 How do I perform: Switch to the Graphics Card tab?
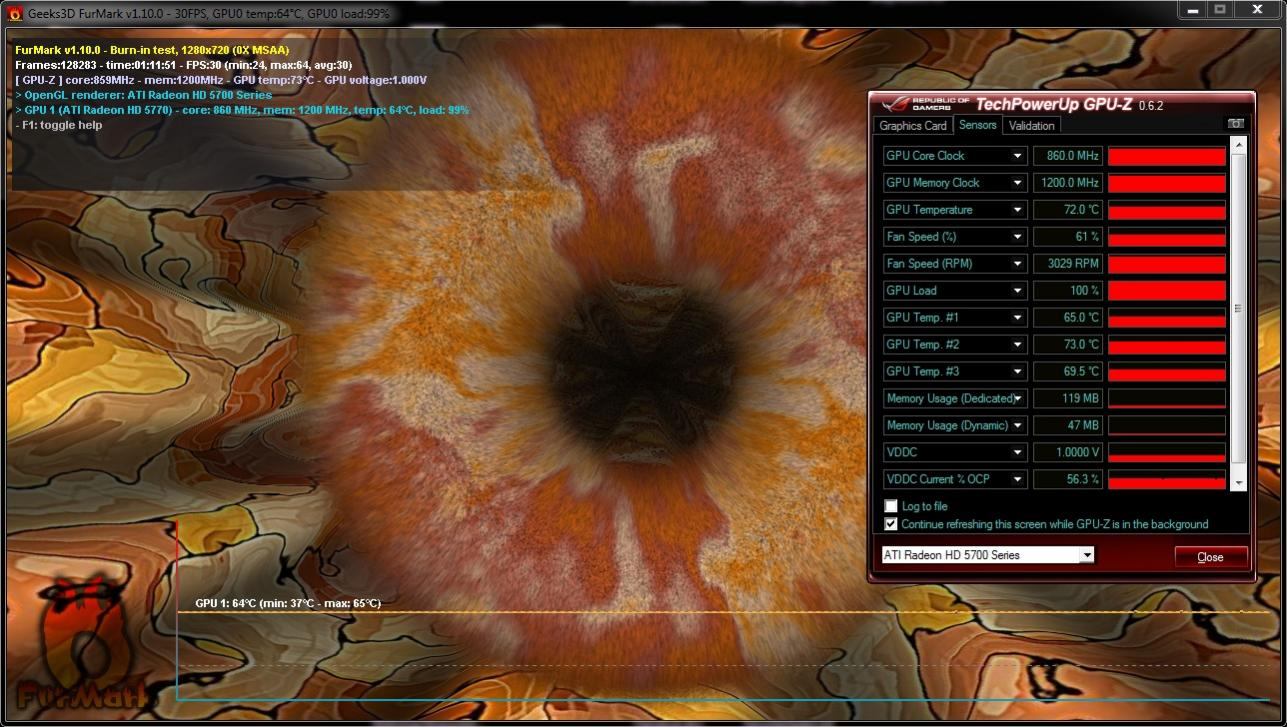coord(912,126)
